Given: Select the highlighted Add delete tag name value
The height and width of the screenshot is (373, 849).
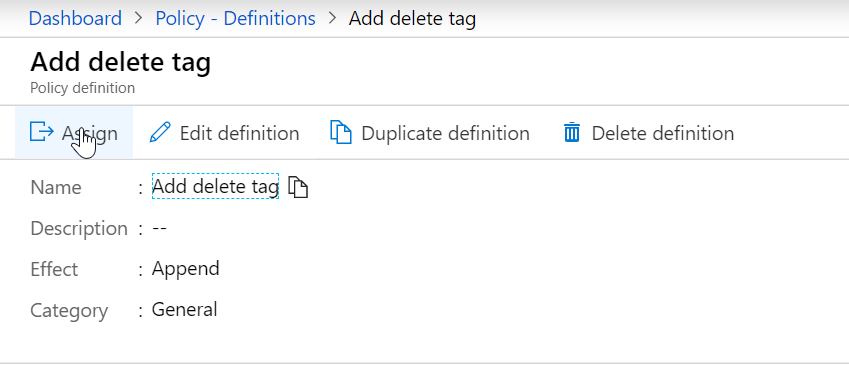Looking at the screenshot, I should click(215, 186).
